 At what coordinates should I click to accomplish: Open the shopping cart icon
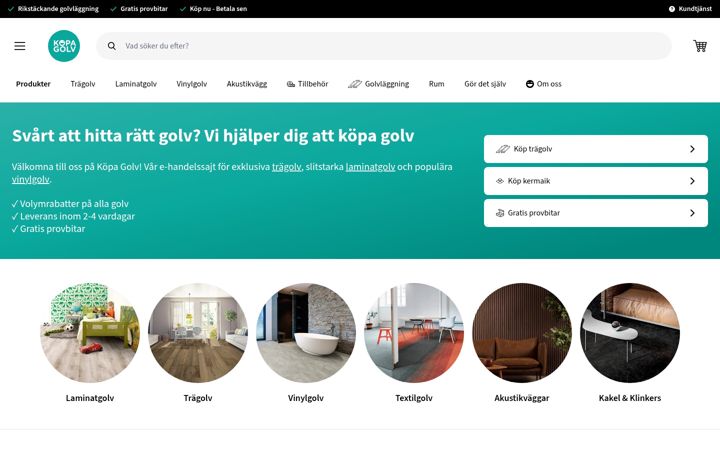coord(700,46)
